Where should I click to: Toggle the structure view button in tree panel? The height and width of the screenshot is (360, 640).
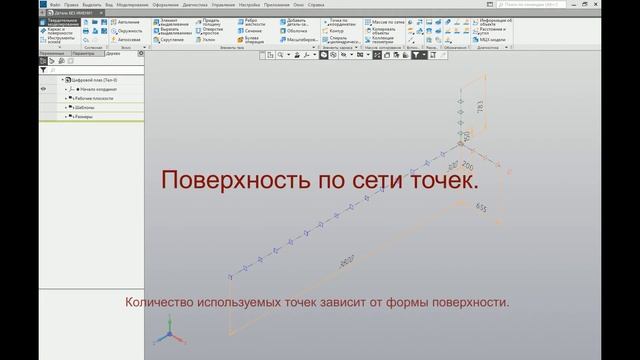coord(43,61)
